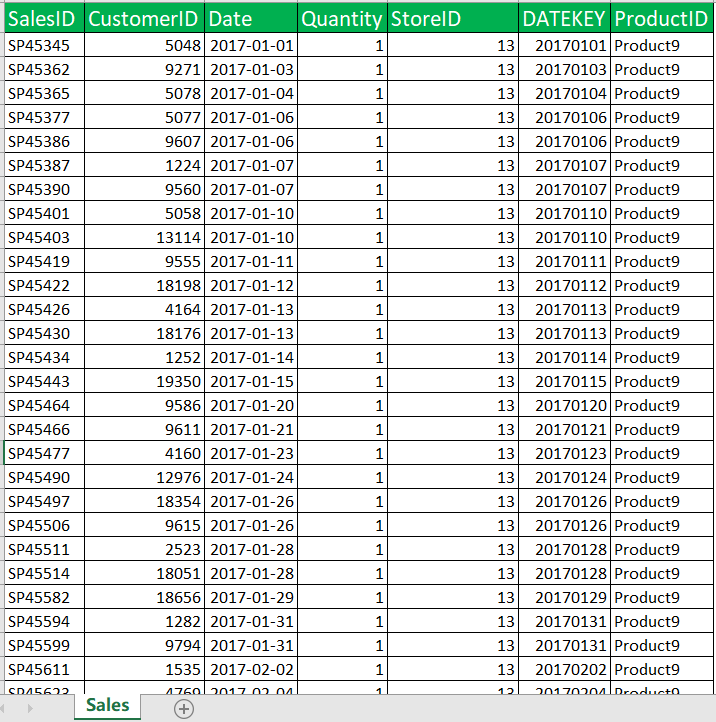The height and width of the screenshot is (722, 716).
Task: Click StoreID cell in SP45511 row
Action: (453, 549)
